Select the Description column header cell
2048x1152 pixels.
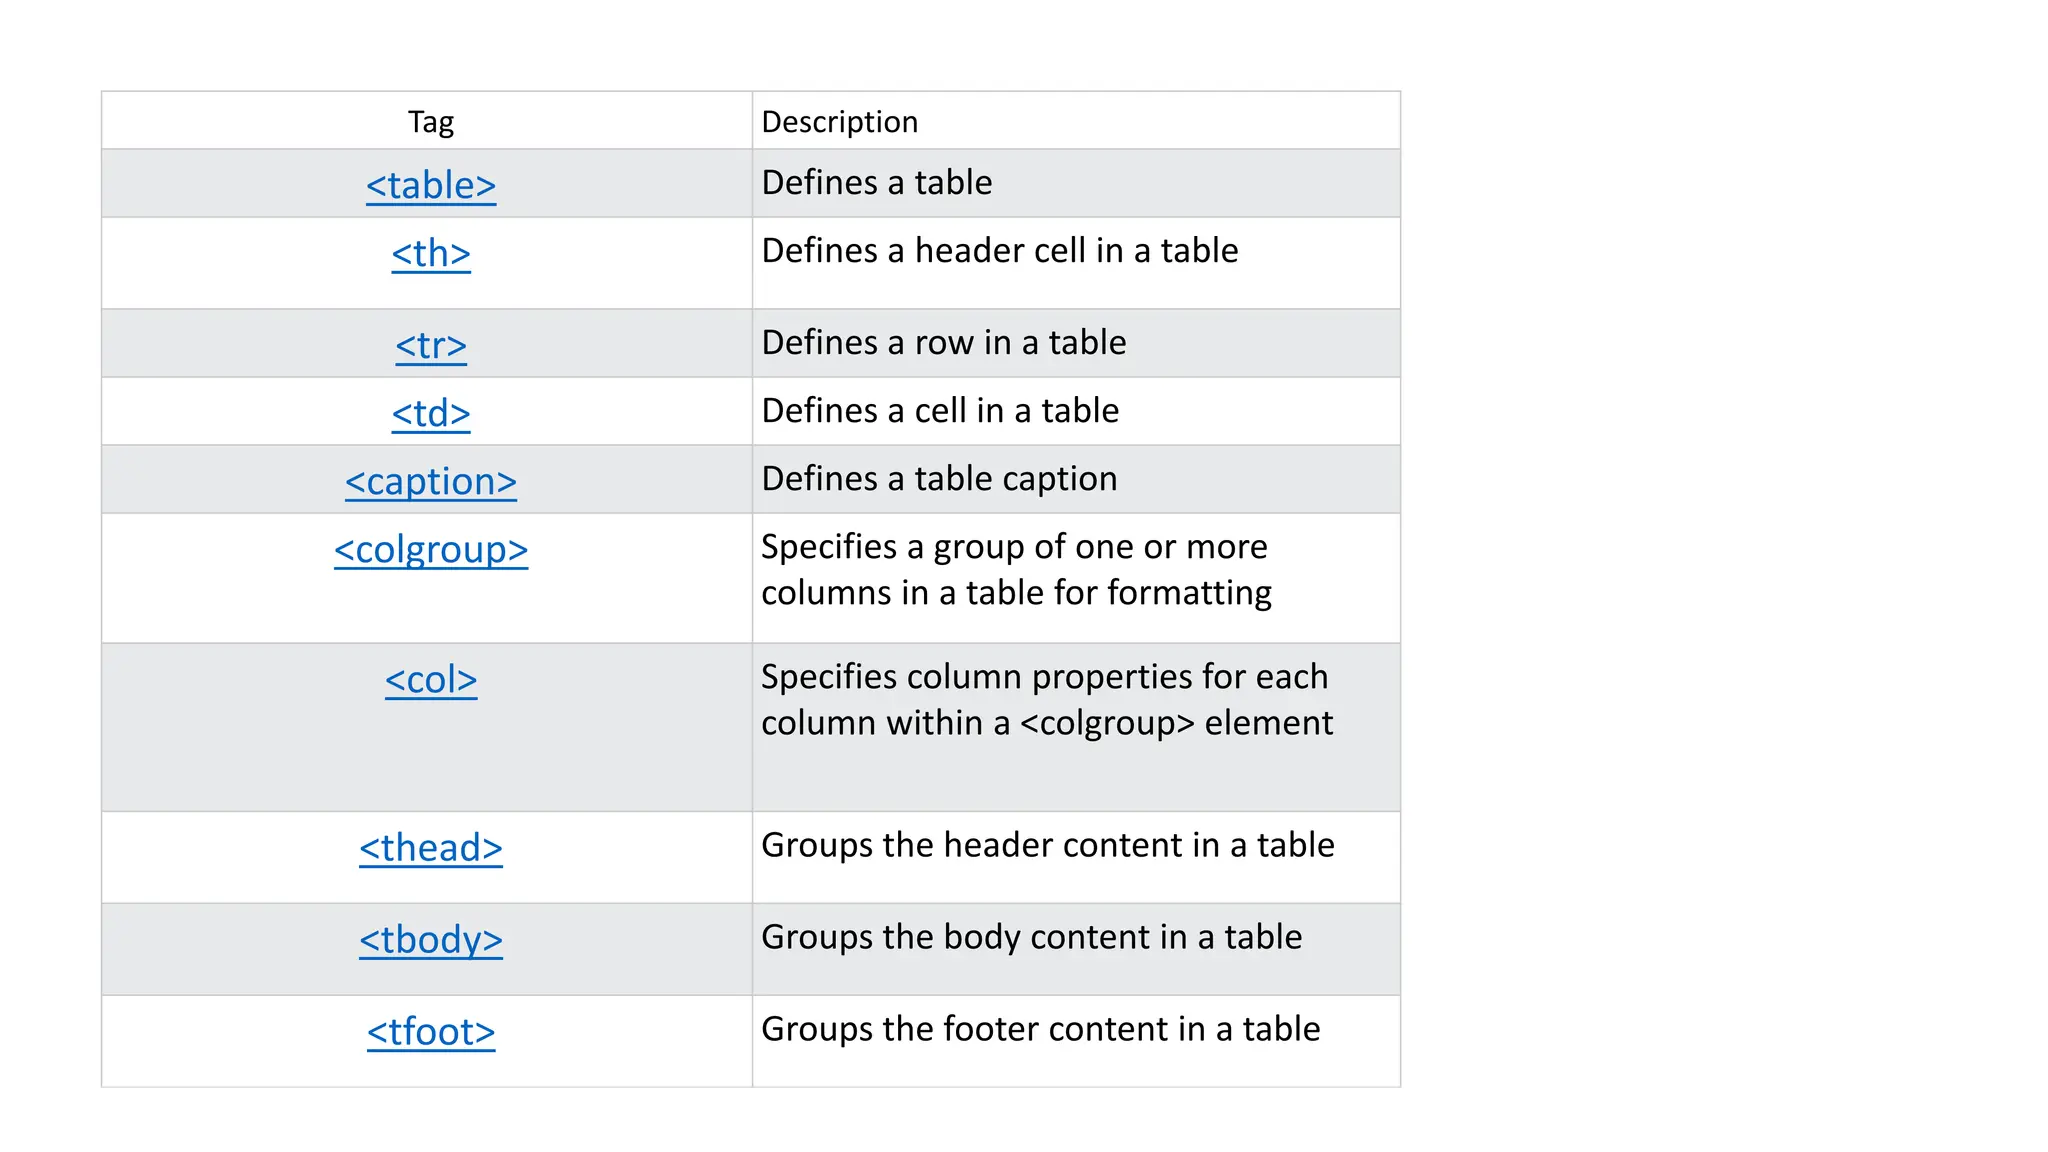(x=1076, y=121)
